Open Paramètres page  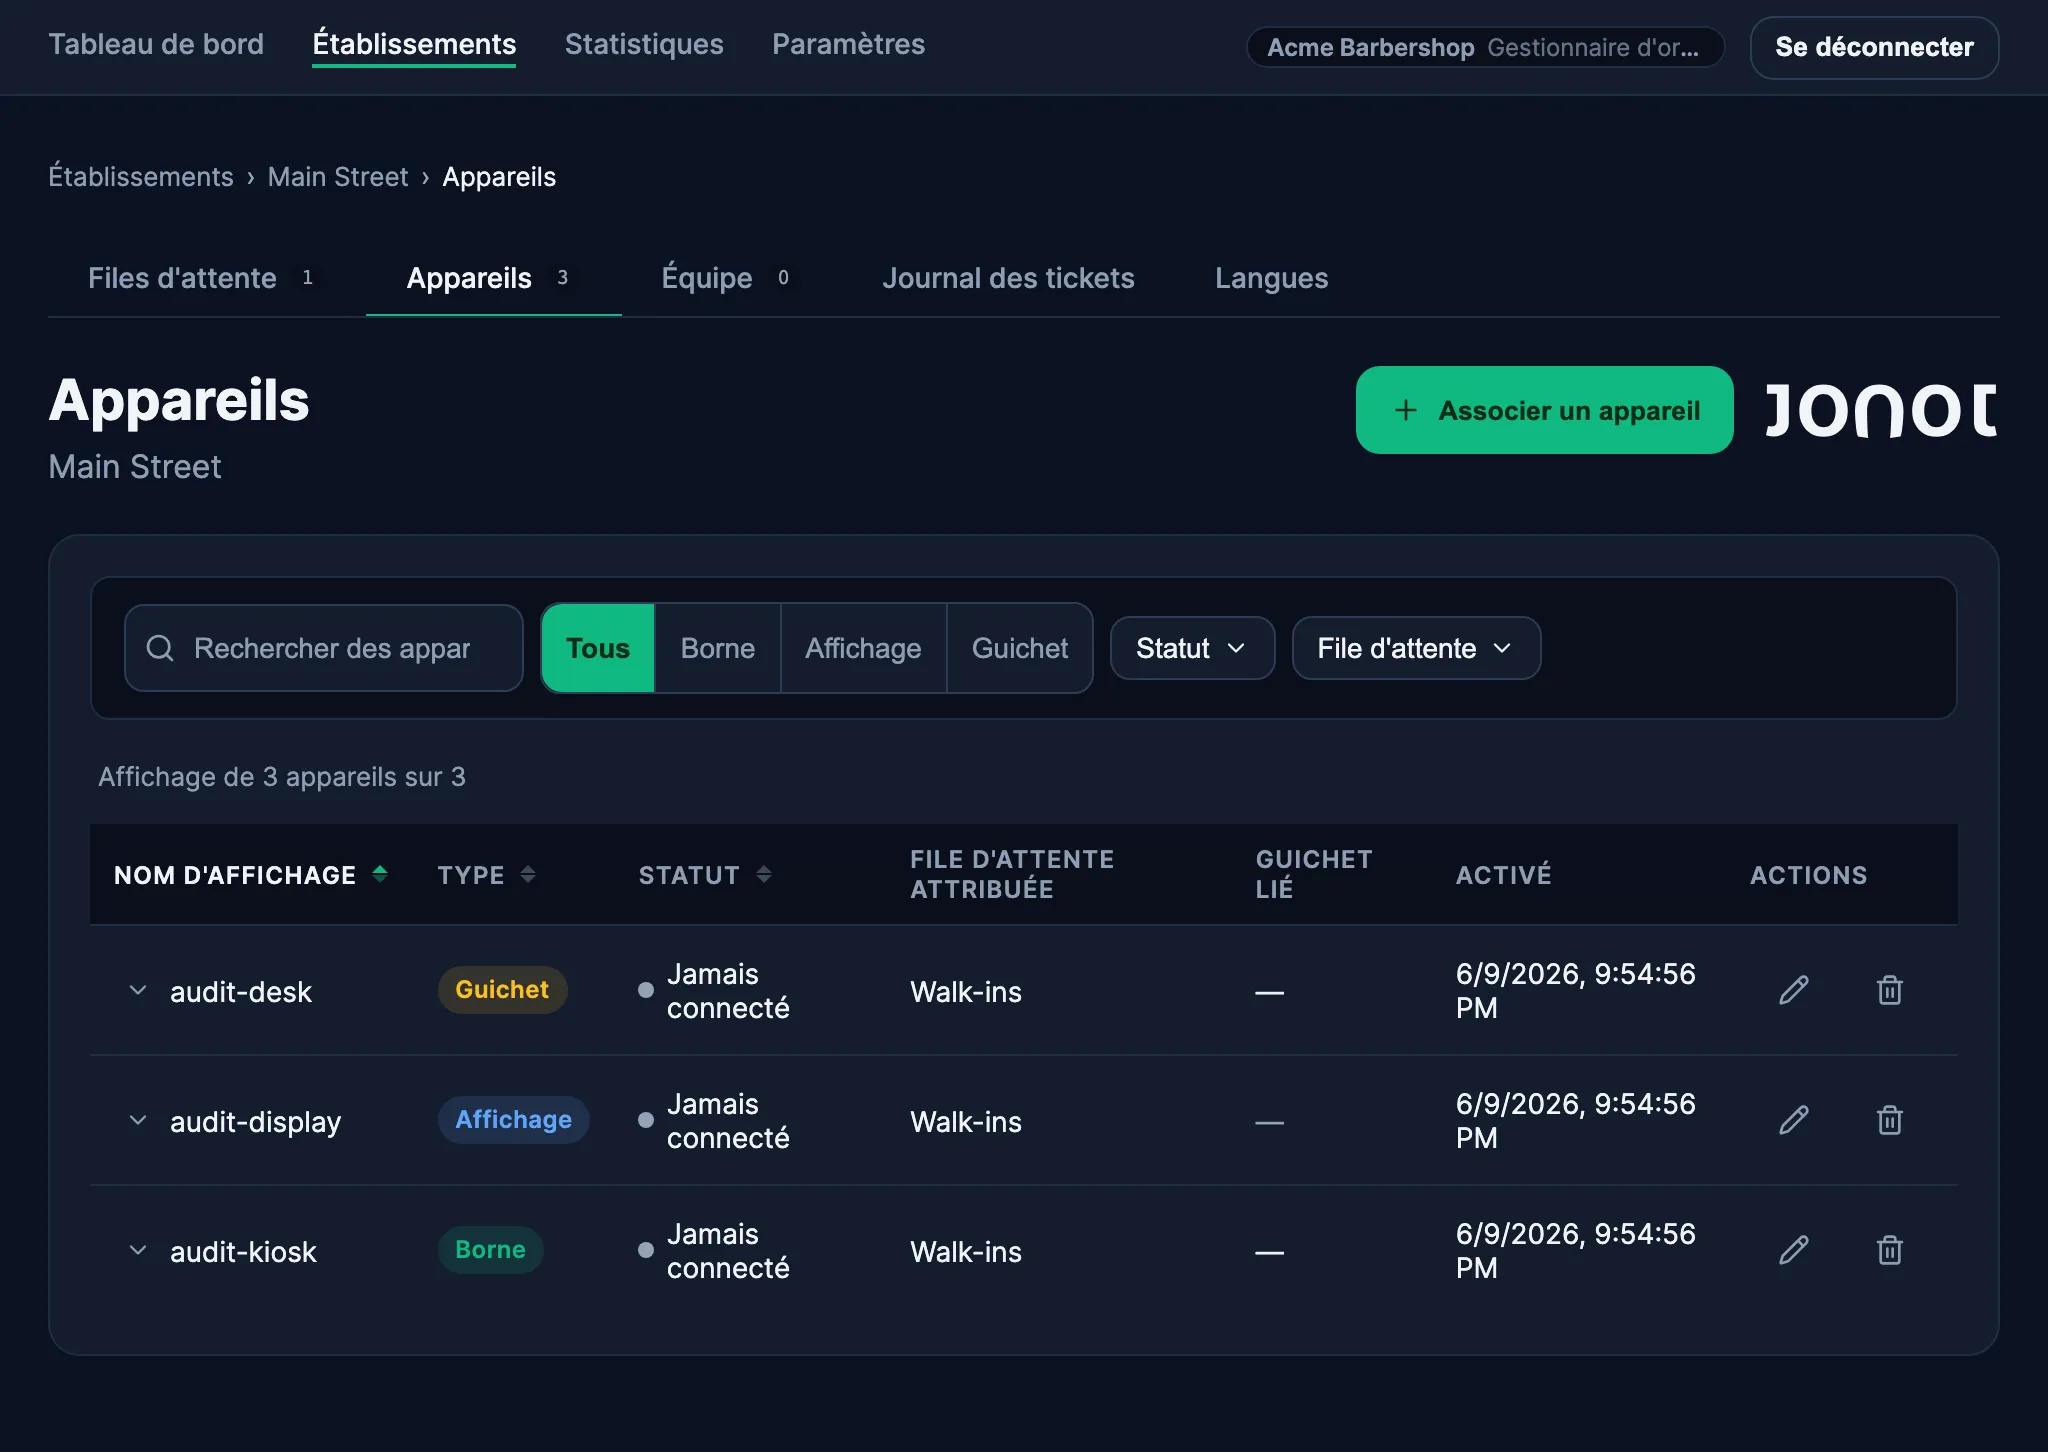coord(848,44)
